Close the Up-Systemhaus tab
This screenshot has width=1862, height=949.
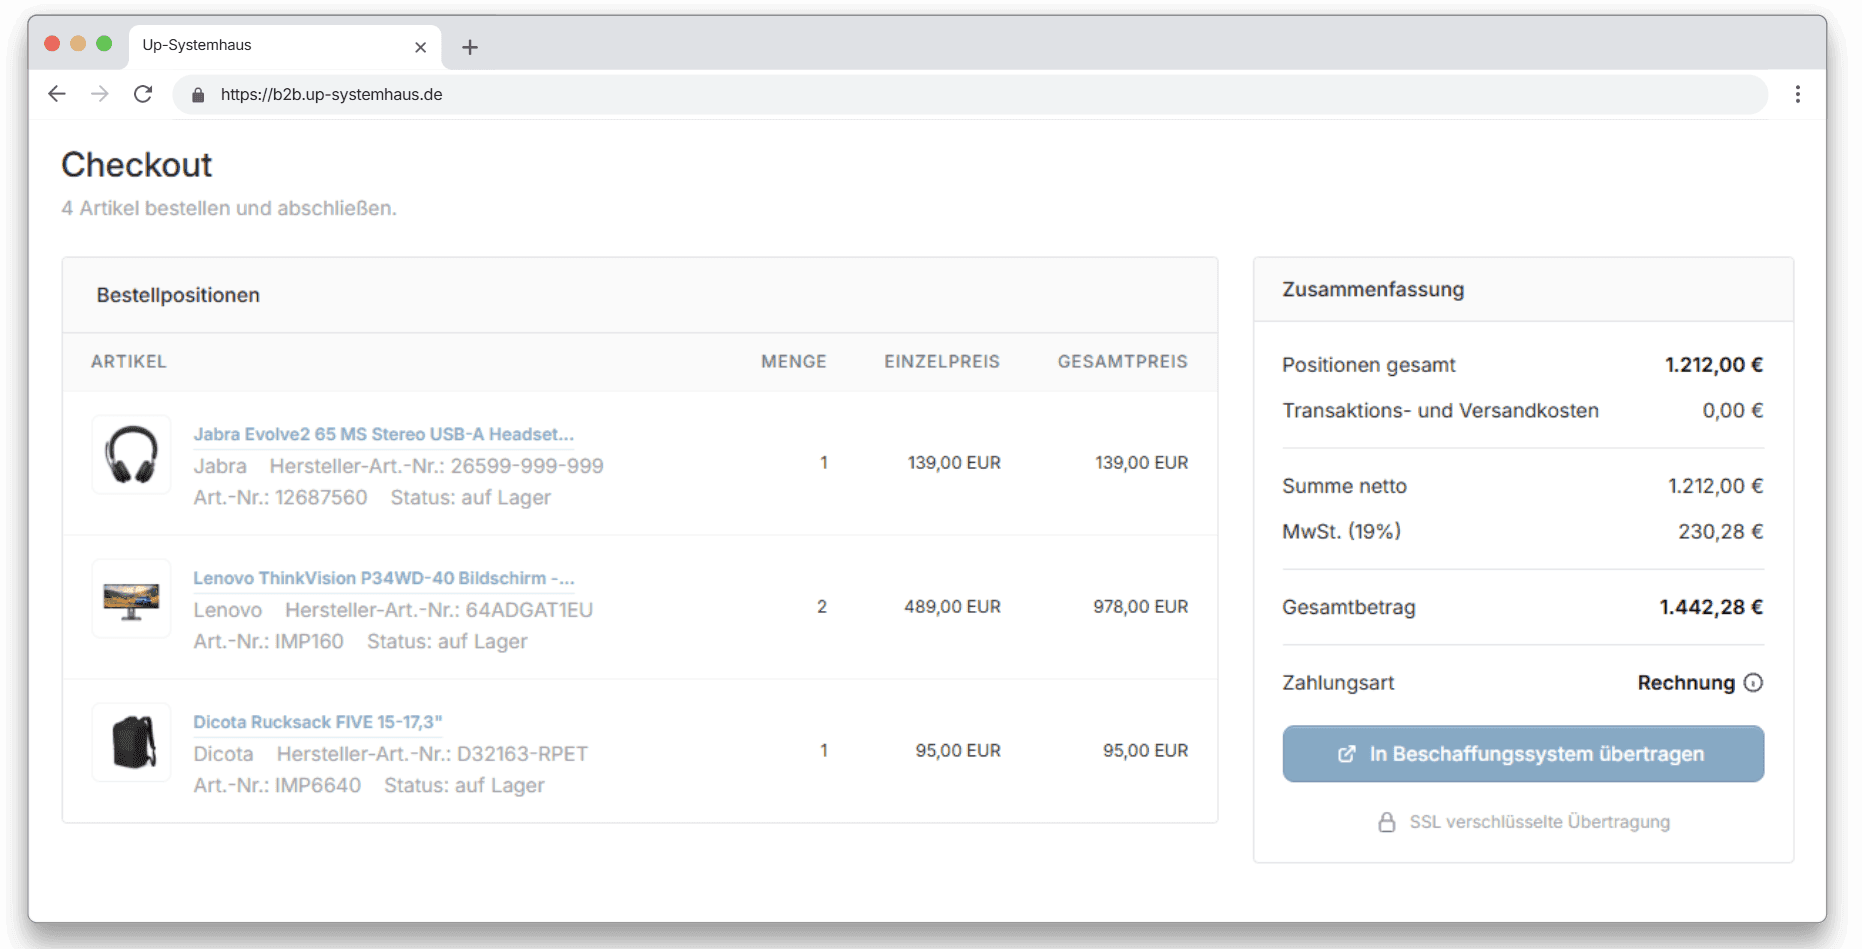click(420, 47)
